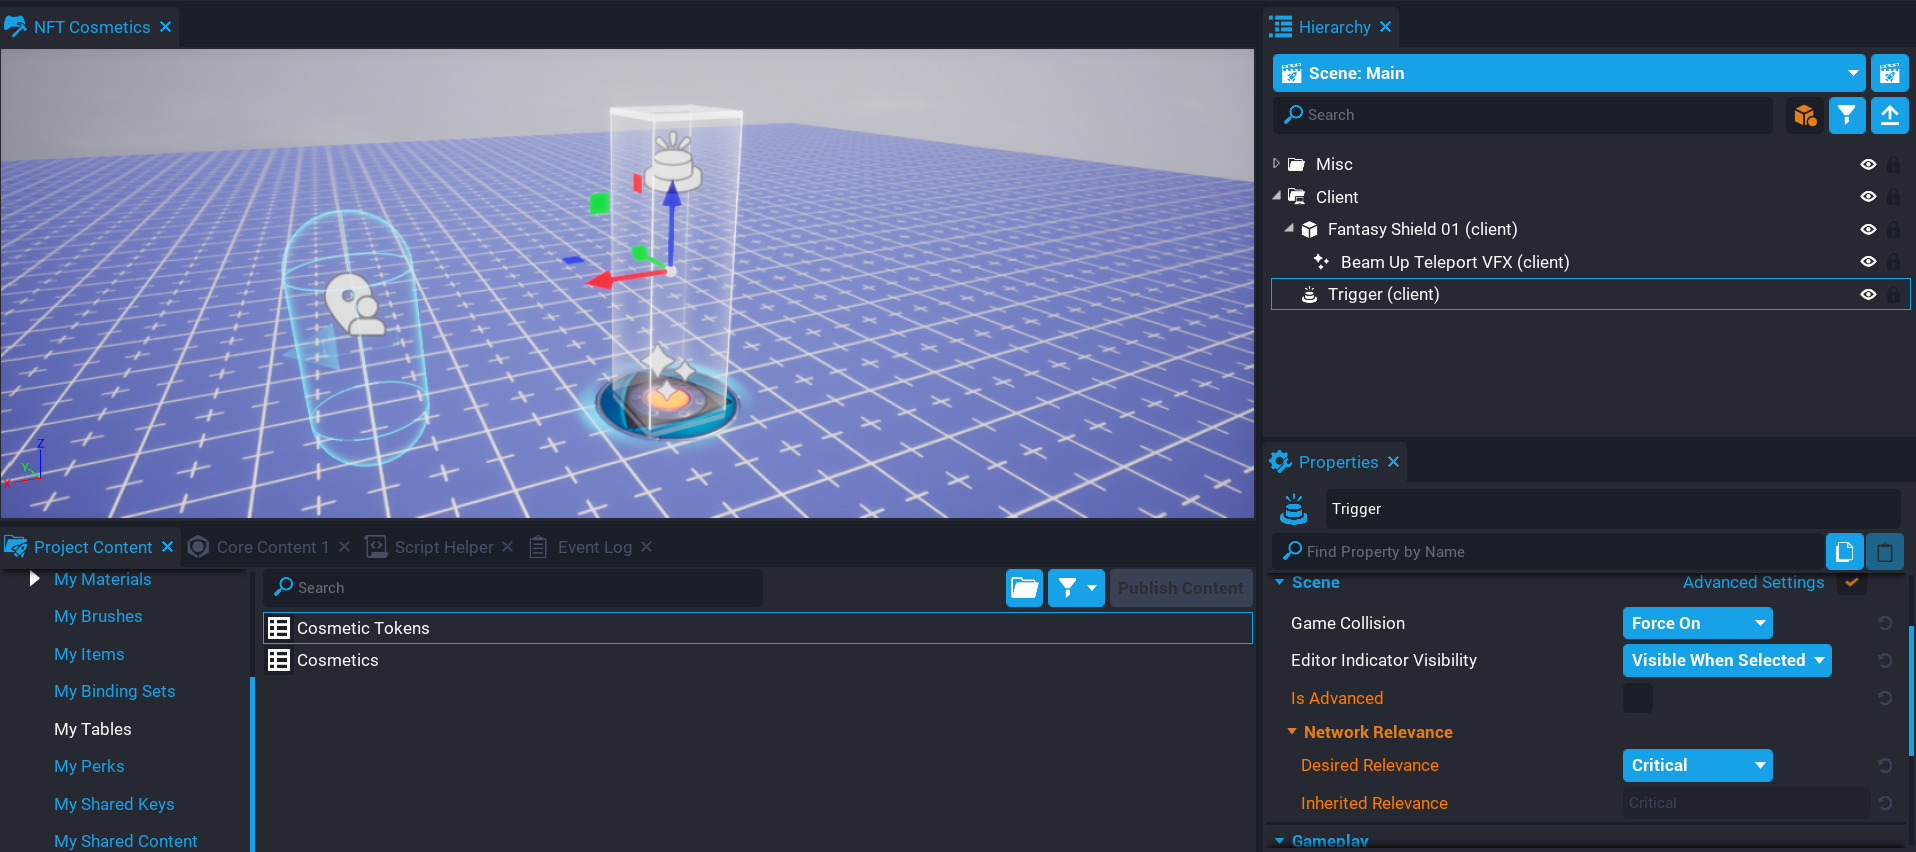Click the scene clapperboard button right of Scene dropdown
The image size is (1916, 852).
pyautogui.click(x=1889, y=73)
